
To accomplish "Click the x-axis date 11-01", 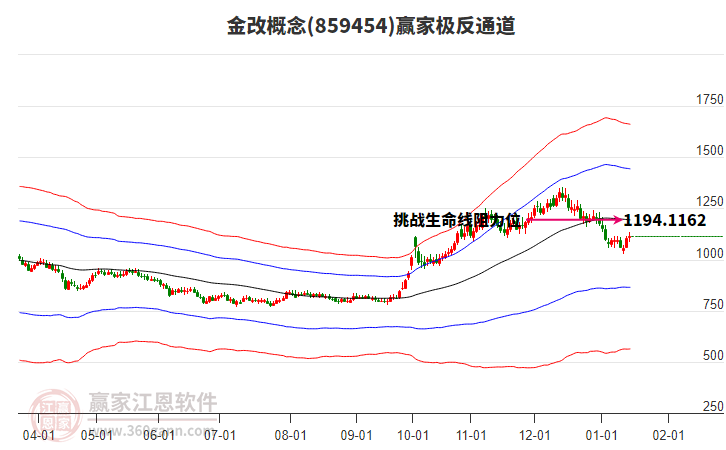I will coord(471,435).
